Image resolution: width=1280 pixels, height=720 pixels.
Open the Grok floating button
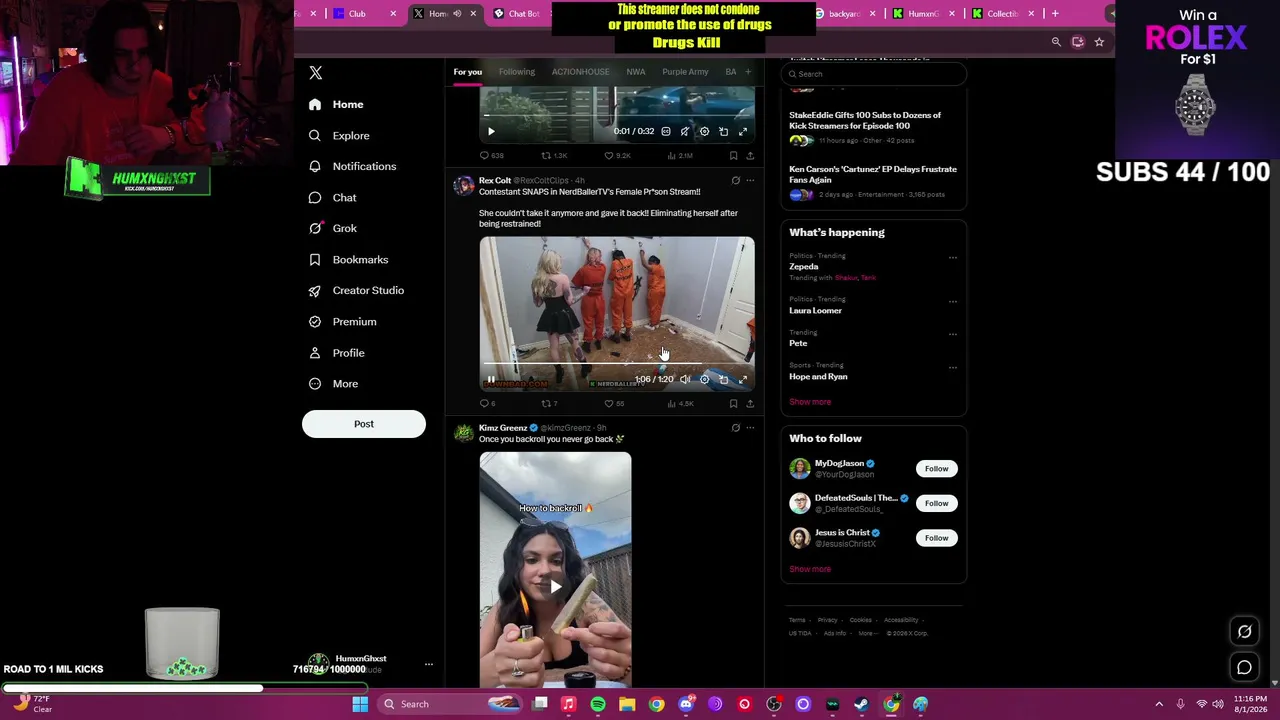point(1245,632)
